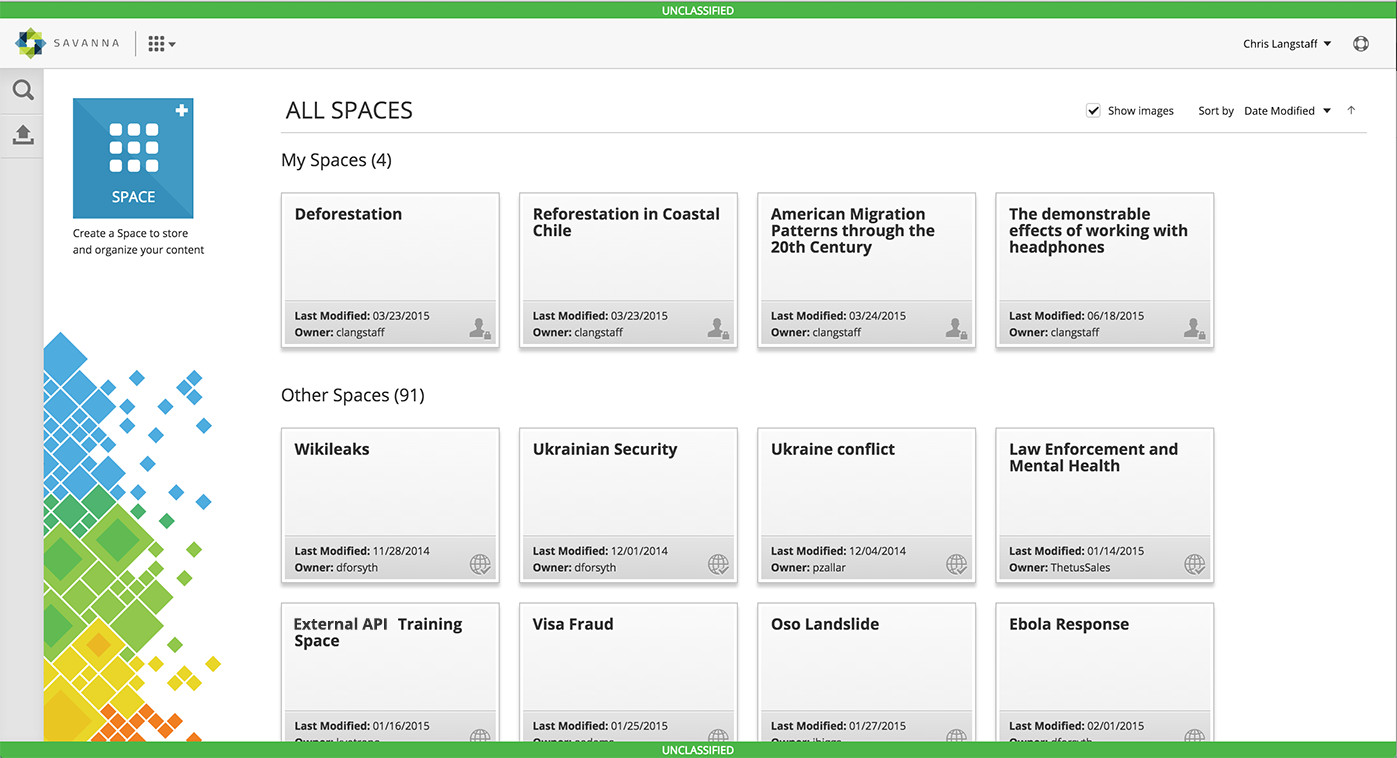The image size is (1397, 758).
Task: Click user icon on headphones space card
Action: coord(1194,328)
